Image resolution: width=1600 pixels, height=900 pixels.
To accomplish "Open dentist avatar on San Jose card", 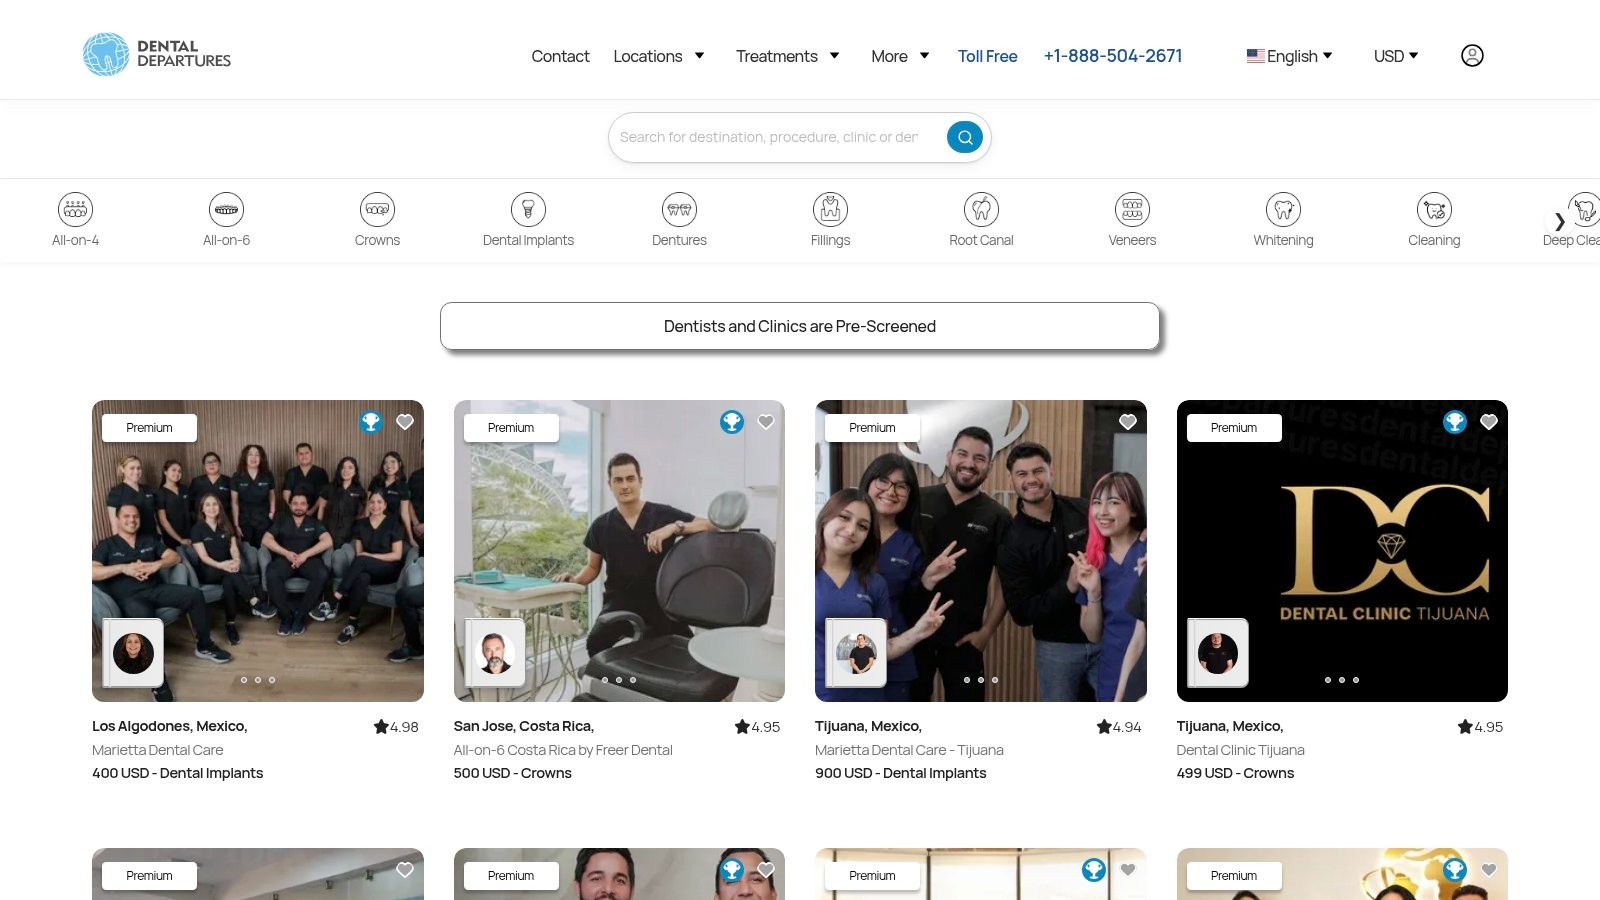I will point(495,653).
